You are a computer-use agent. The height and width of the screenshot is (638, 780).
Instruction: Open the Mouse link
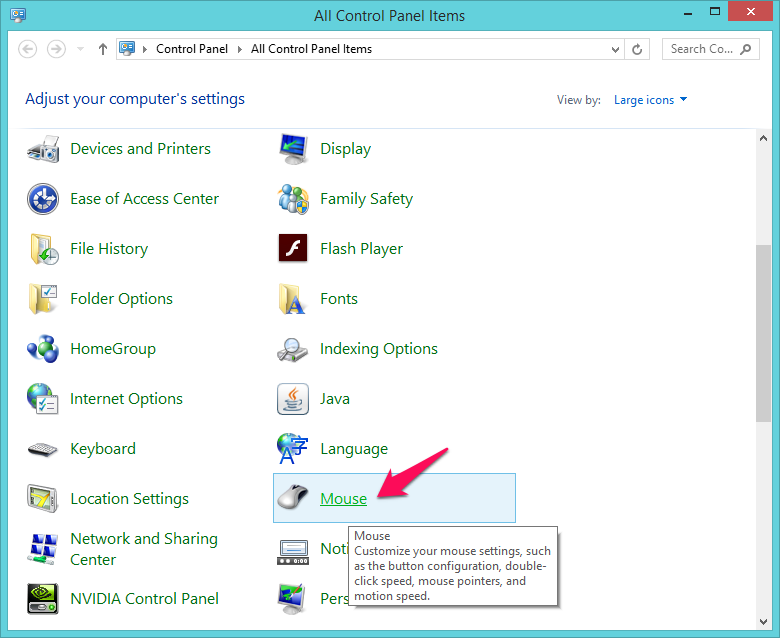click(x=343, y=498)
